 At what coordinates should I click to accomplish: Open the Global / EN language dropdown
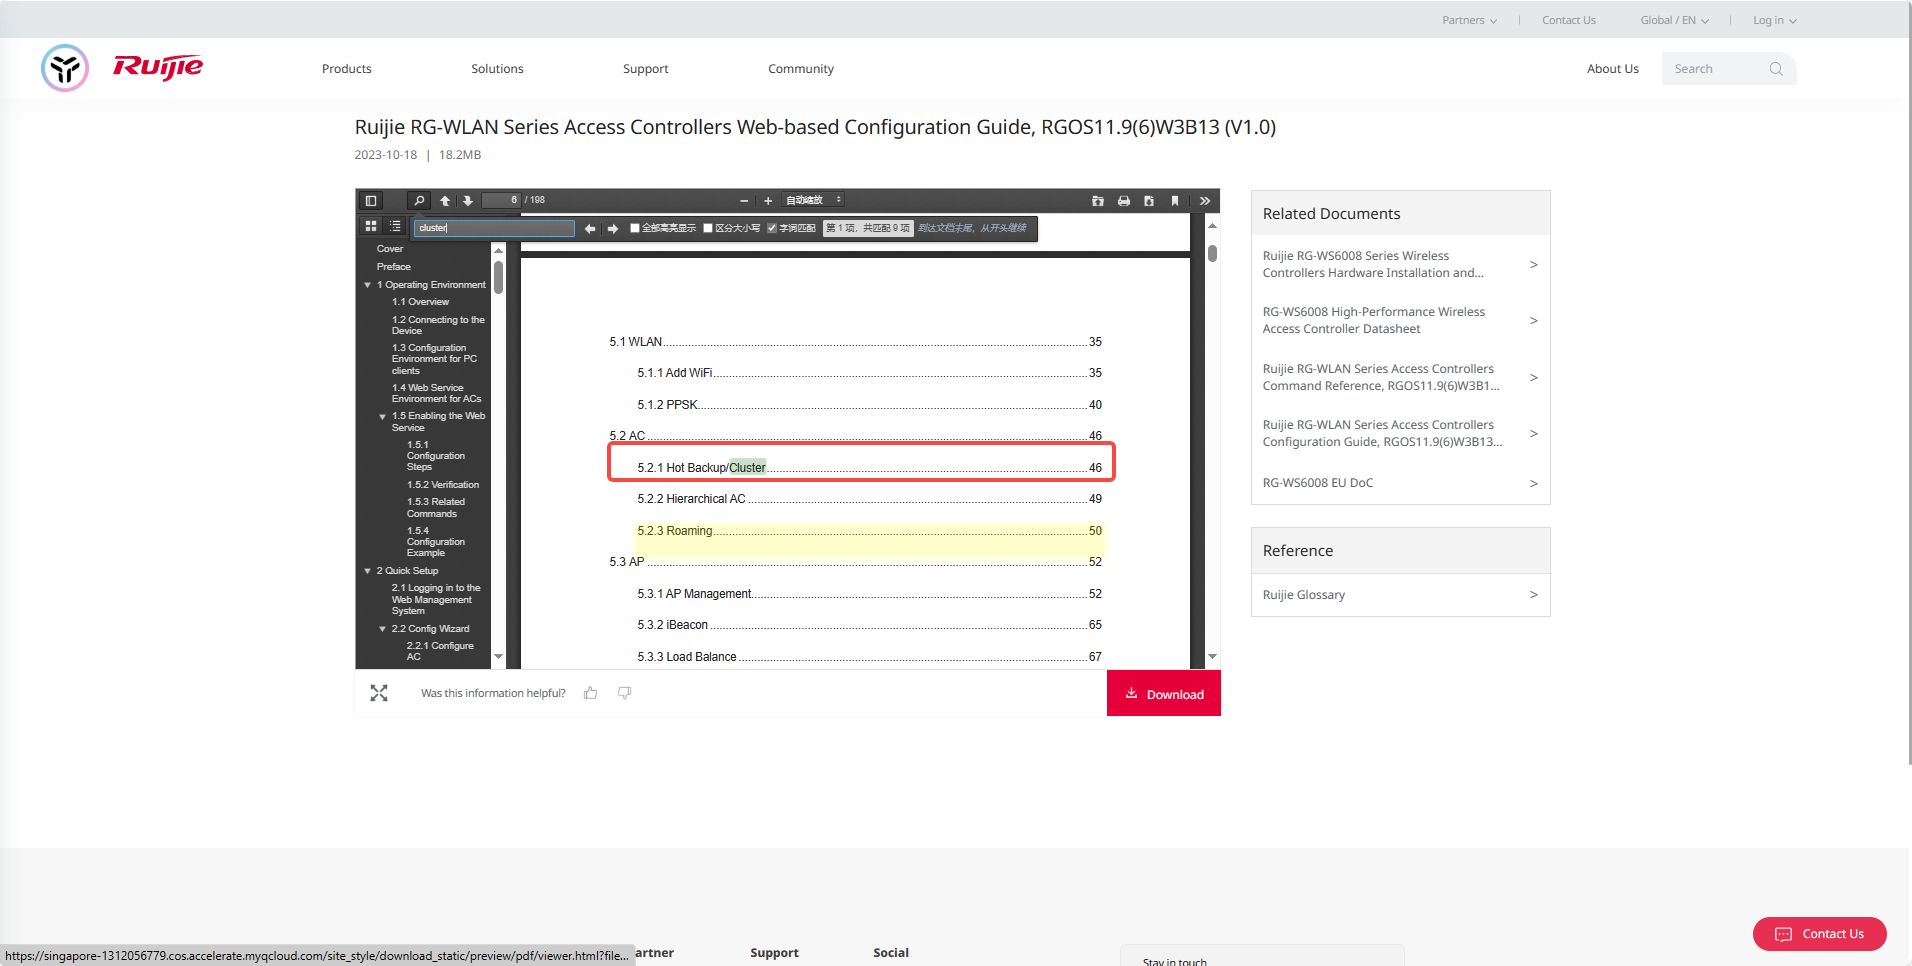(x=1674, y=20)
